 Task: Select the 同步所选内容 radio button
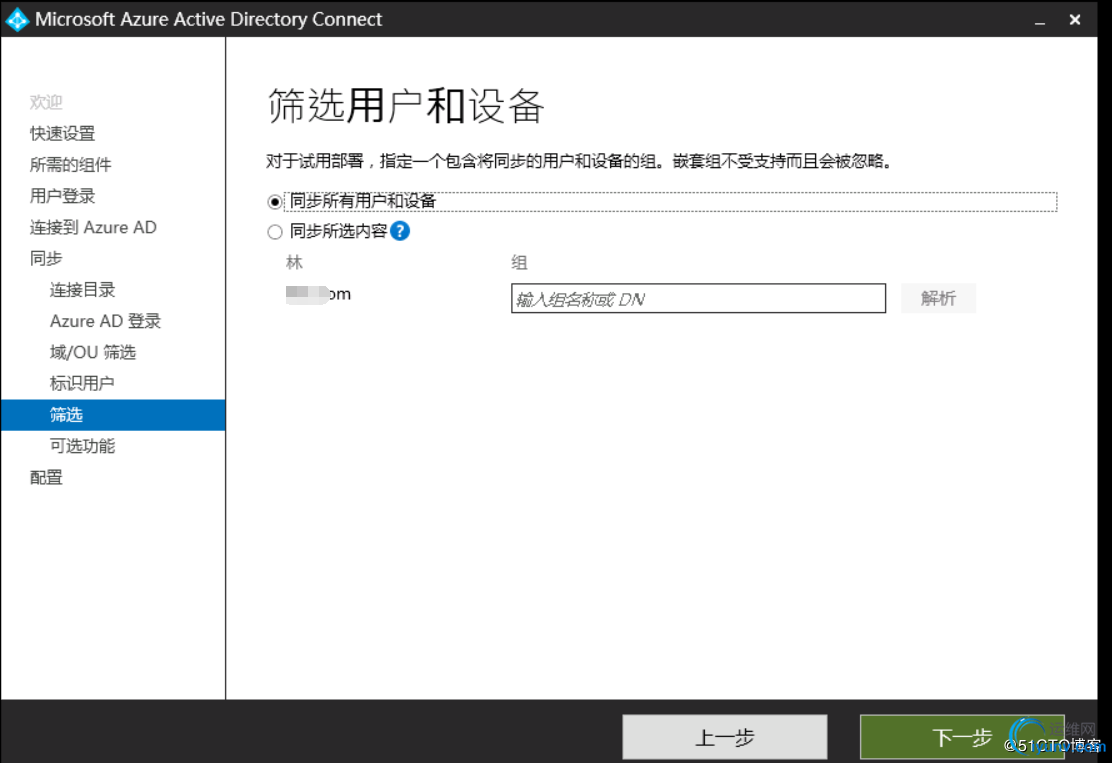pyautogui.click(x=274, y=232)
